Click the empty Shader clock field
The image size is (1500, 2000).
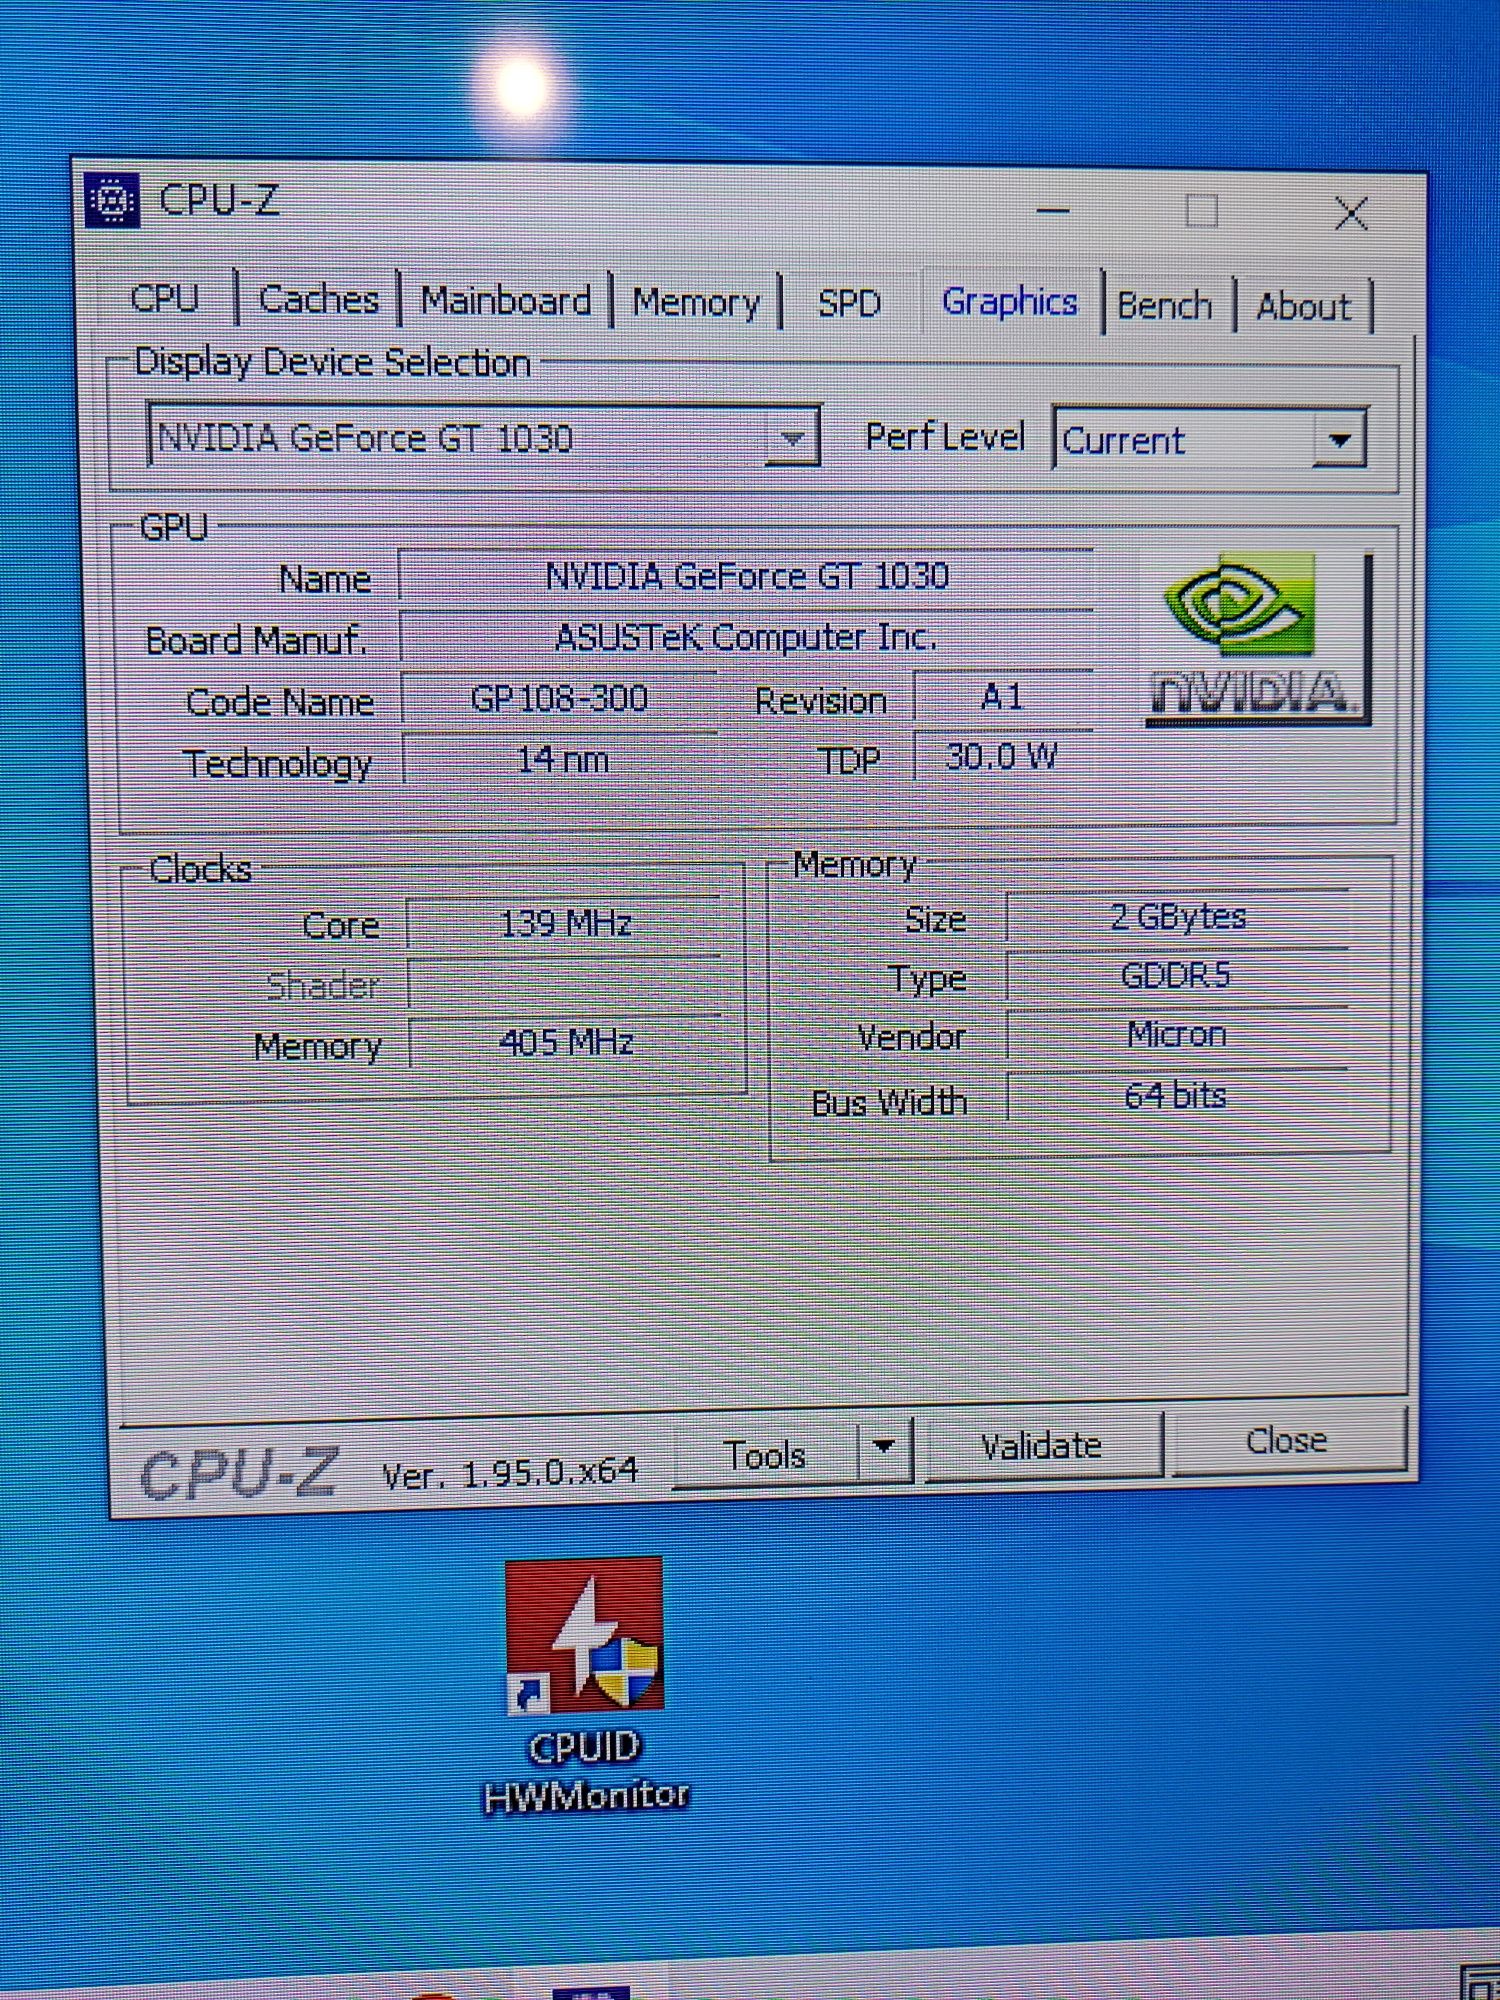pyautogui.click(x=565, y=983)
